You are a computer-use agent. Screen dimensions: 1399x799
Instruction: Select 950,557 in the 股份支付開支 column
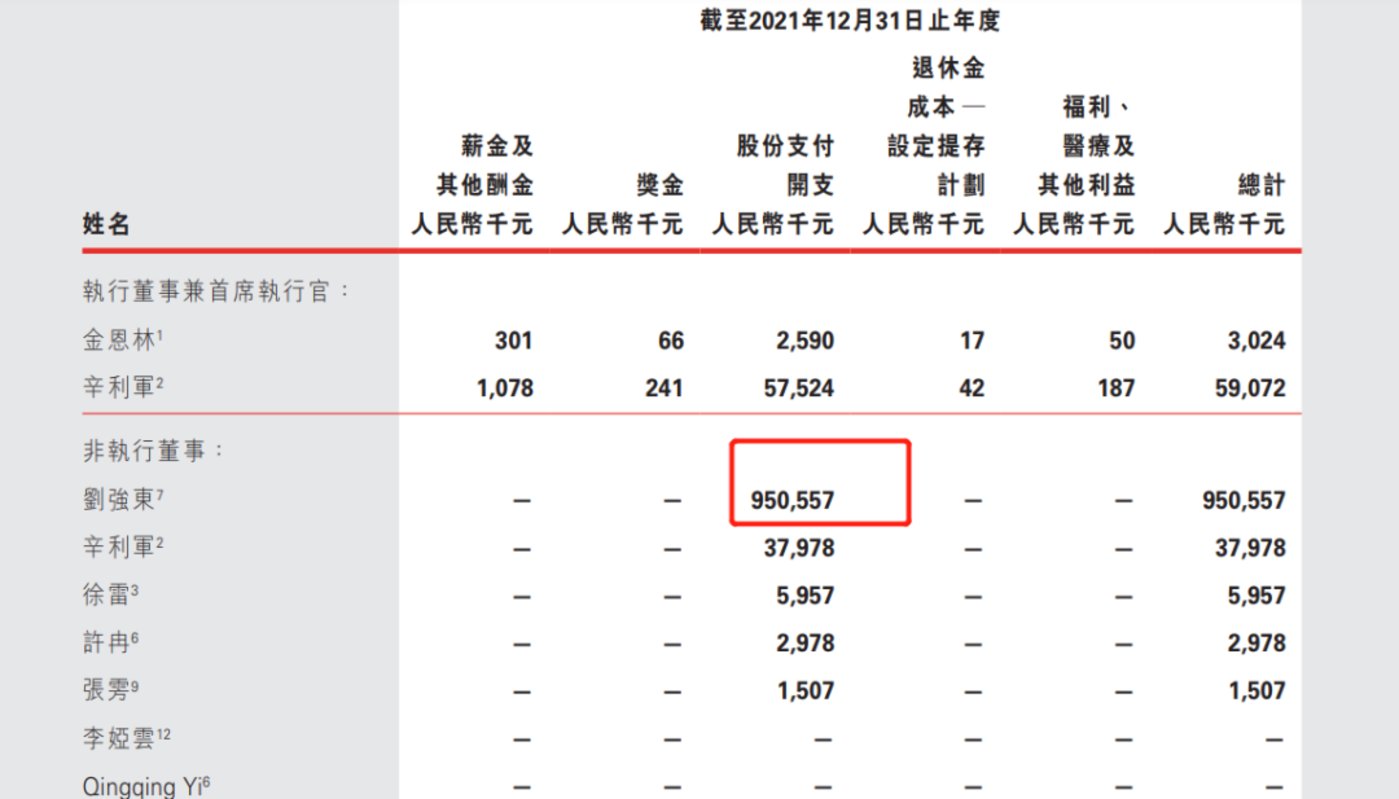[x=792, y=501]
